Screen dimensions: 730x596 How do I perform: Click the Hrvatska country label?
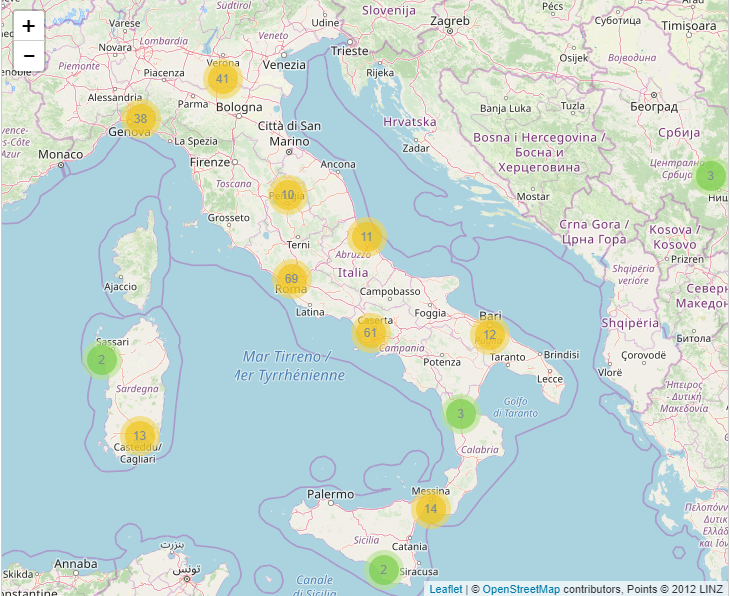(410, 122)
